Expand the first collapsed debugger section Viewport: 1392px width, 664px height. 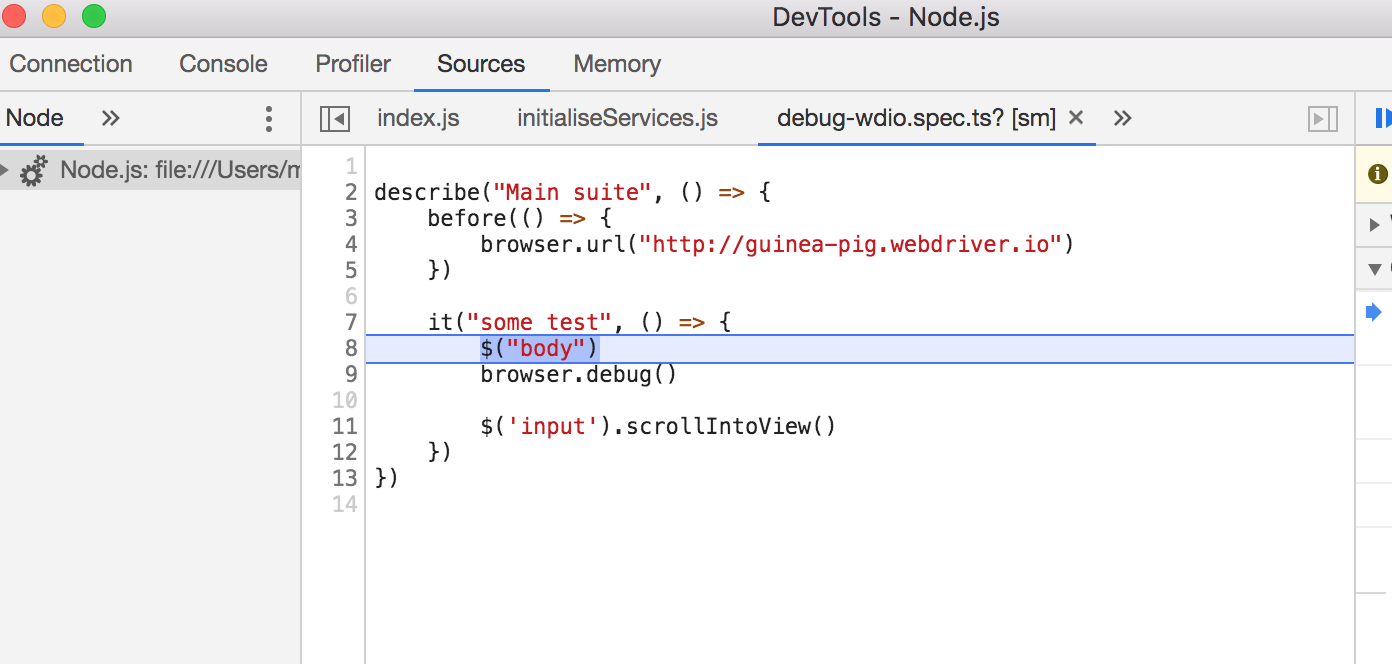point(1375,224)
